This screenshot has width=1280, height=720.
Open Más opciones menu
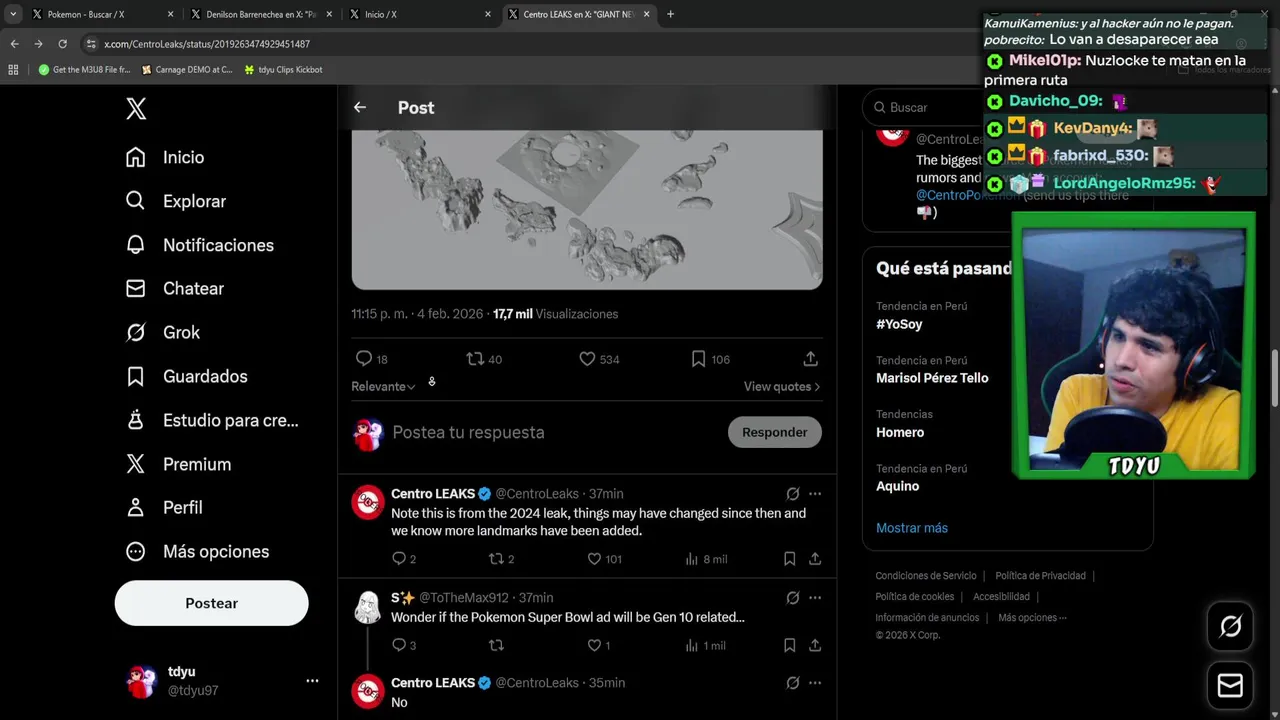point(198,551)
